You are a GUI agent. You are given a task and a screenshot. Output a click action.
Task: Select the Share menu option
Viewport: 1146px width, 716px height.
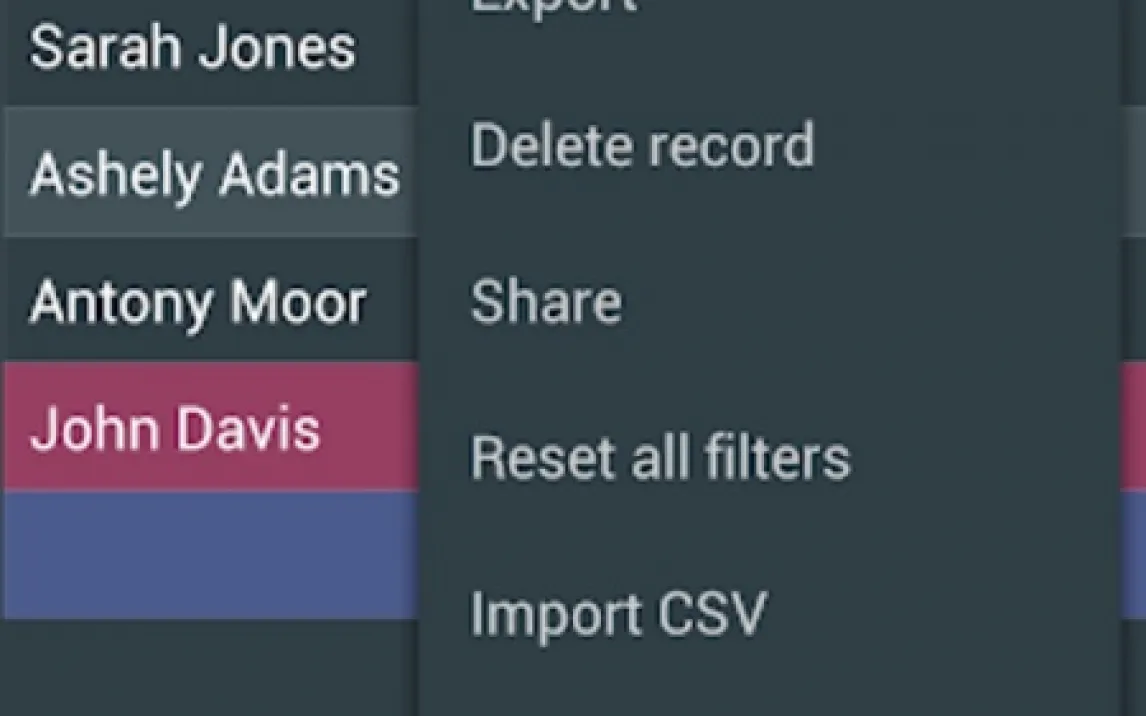coord(546,302)
